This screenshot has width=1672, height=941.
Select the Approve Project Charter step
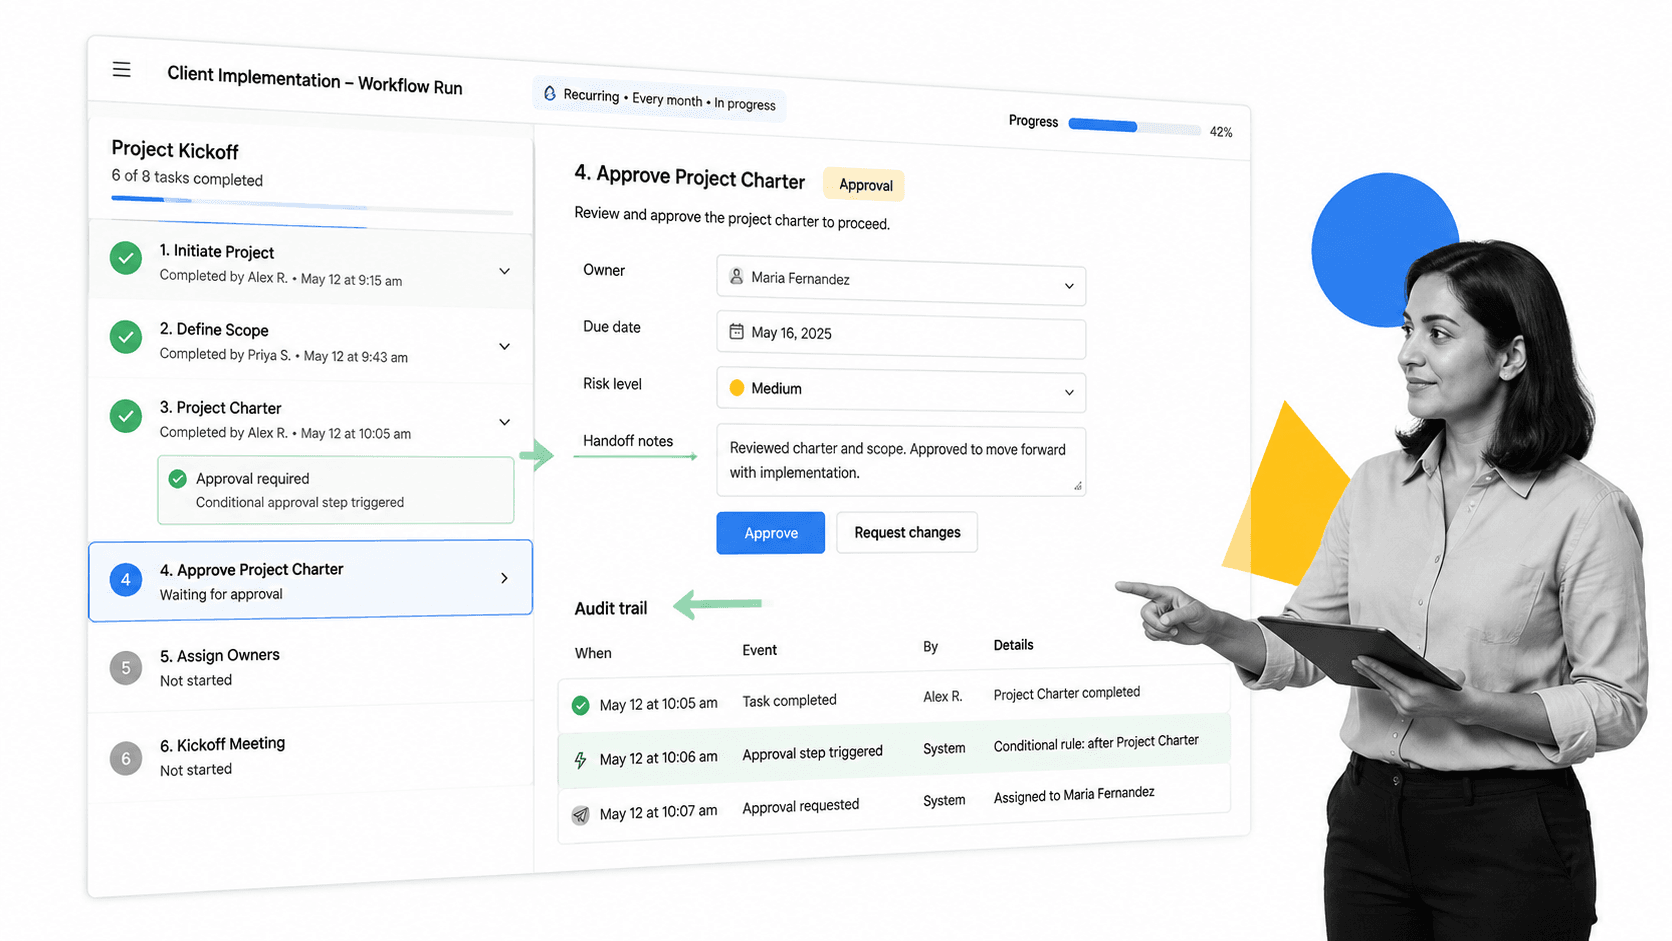310,580
